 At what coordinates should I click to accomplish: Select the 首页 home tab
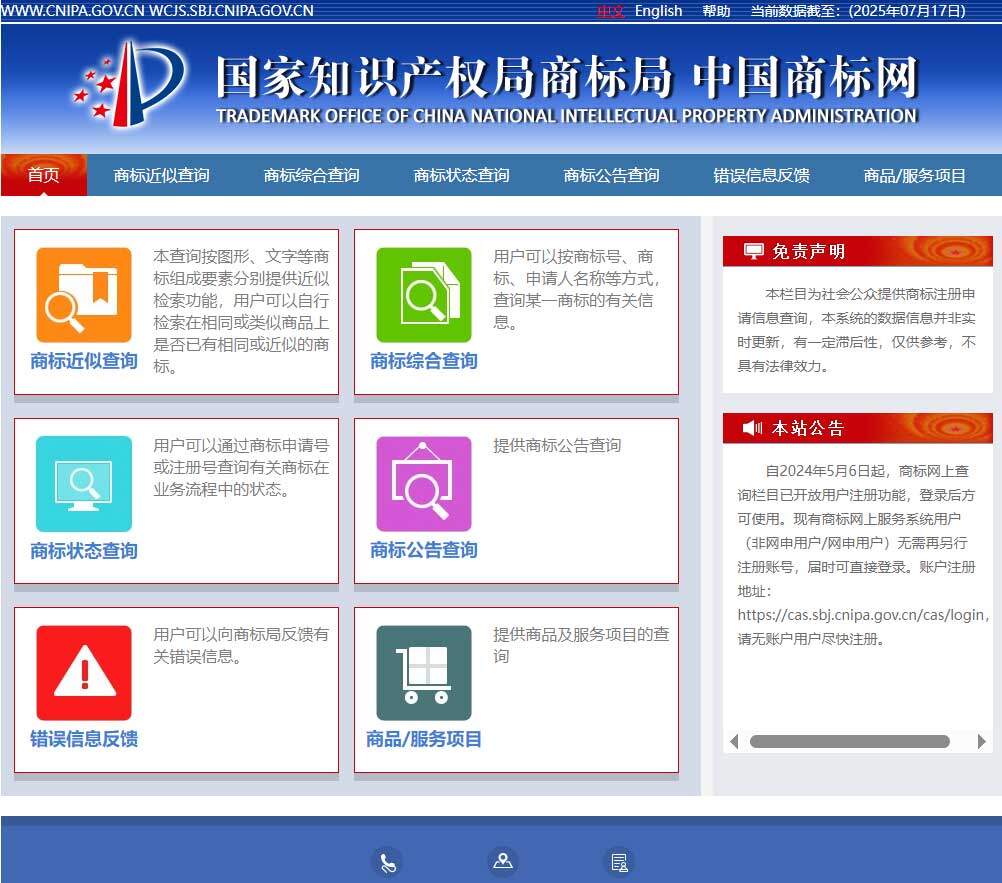pos(43,176)
